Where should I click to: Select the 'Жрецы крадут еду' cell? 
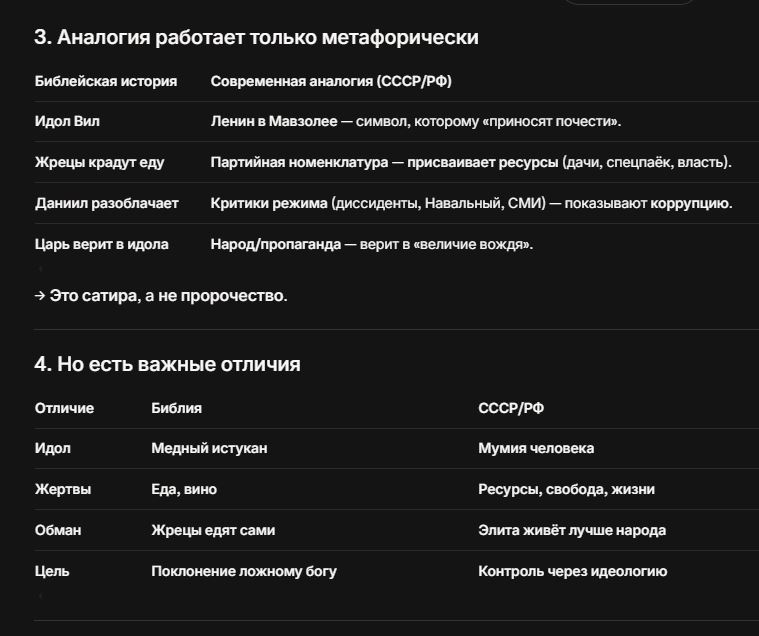pyautogui.click(x=99, y=162)
